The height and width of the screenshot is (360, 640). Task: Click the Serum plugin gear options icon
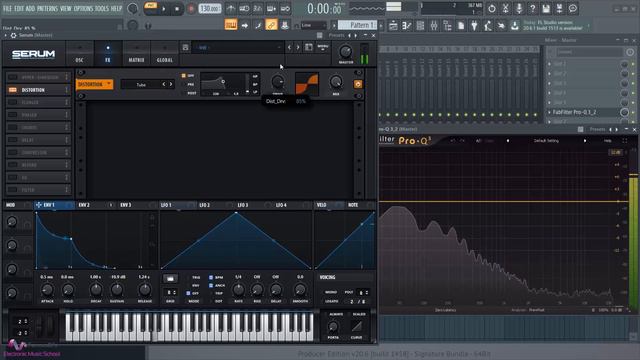tap(13, 36)
